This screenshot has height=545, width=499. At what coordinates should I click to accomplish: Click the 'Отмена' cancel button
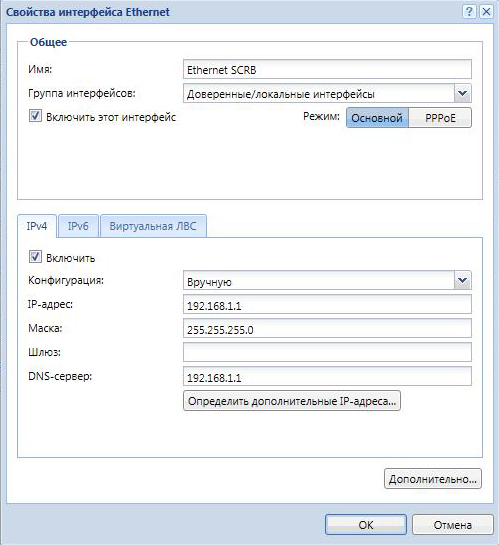pos(452,524)
